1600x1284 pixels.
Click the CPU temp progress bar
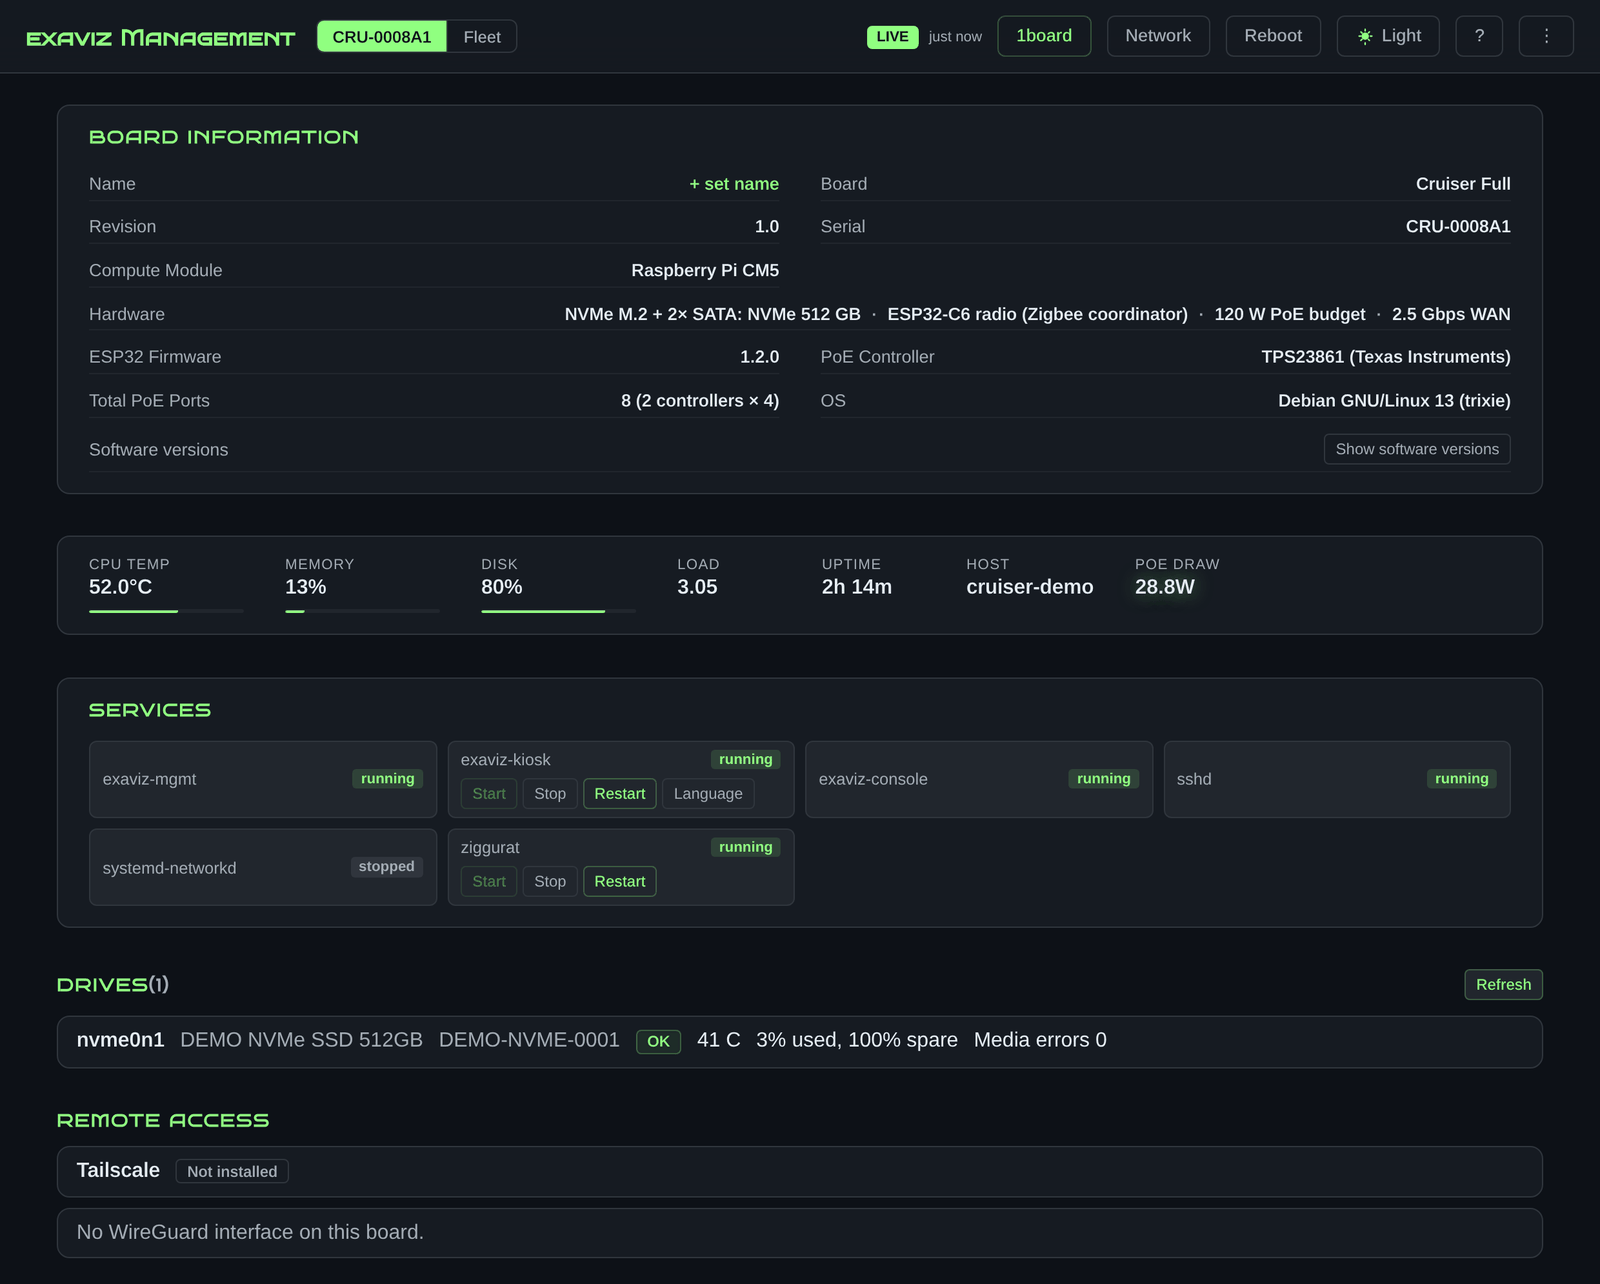tap(166, 611)
